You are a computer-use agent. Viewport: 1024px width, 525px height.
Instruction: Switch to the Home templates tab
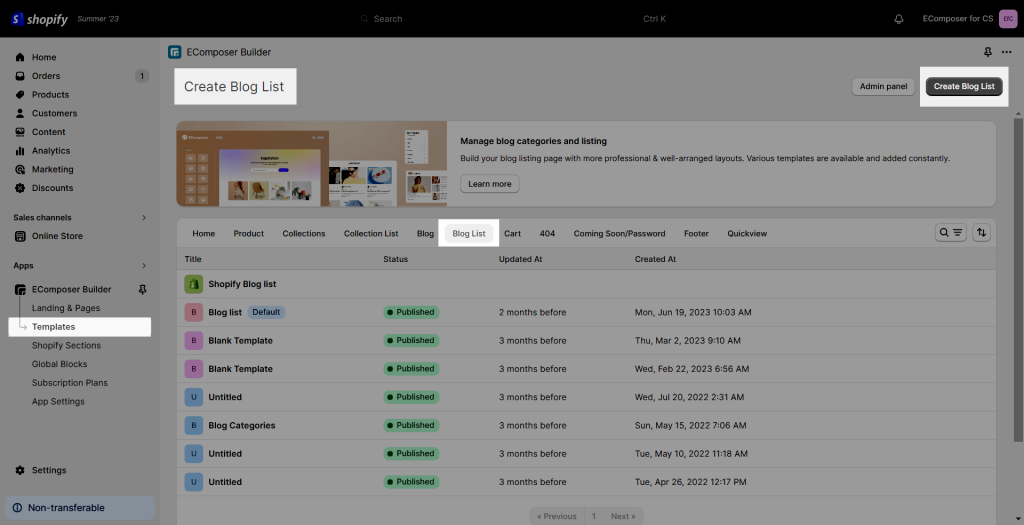pos(204,233)
